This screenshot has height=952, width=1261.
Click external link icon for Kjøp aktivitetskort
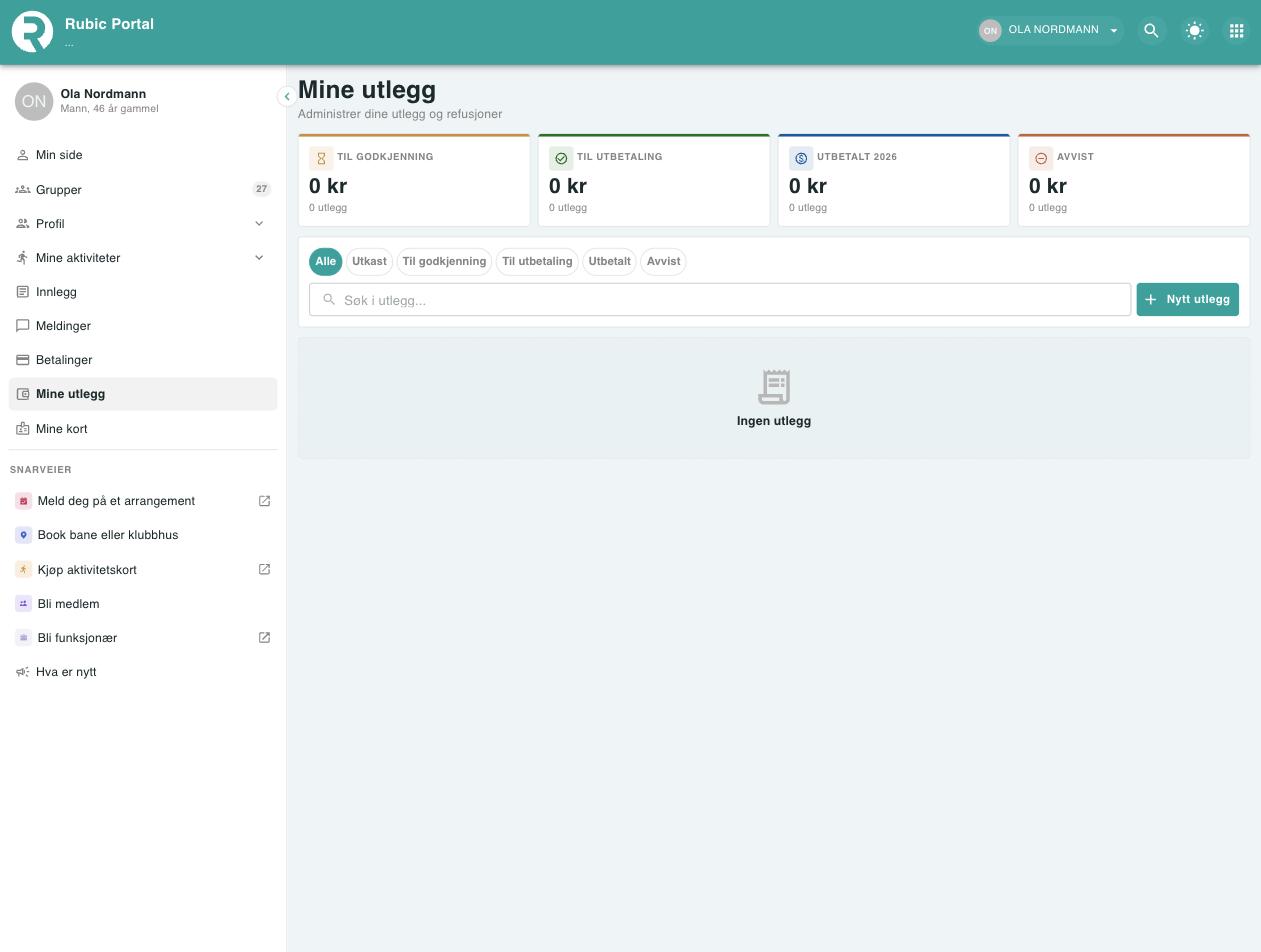265,570
